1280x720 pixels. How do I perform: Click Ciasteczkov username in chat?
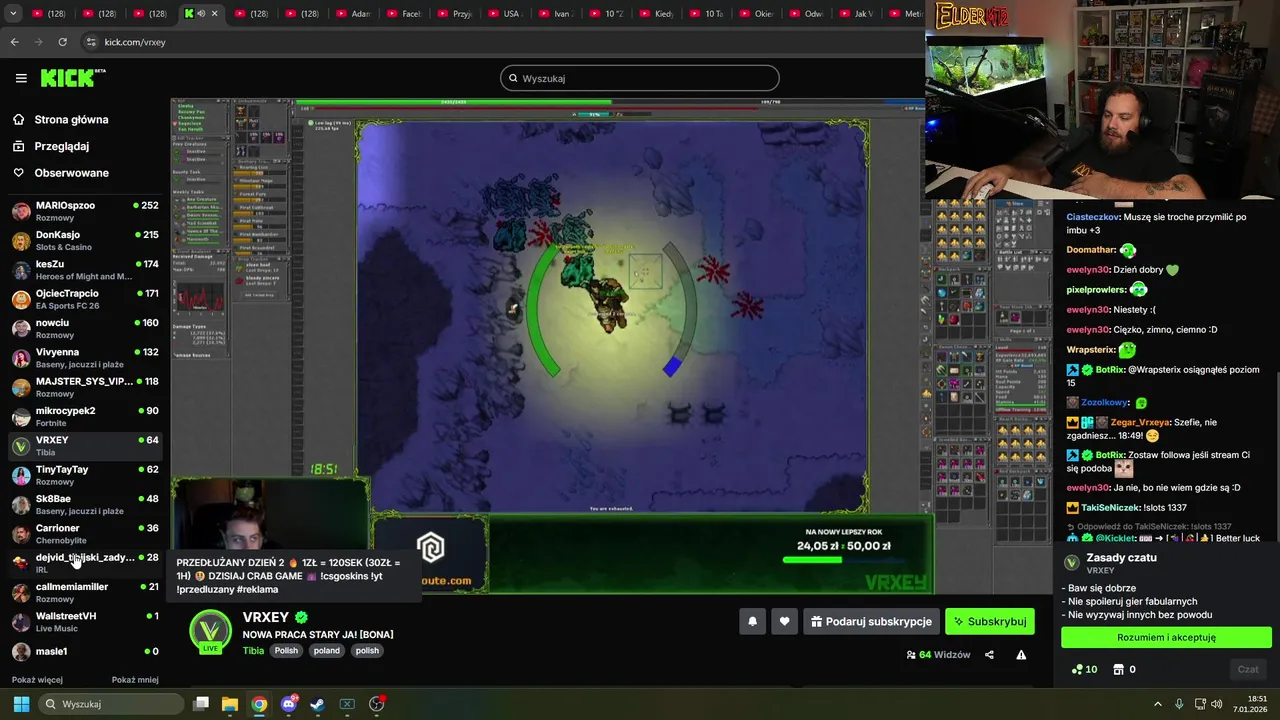click(1093, 217)
